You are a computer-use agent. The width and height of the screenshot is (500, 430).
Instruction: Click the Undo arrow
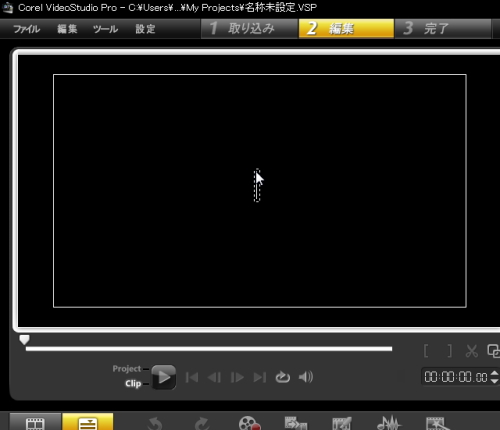click(x=155, y=423)
